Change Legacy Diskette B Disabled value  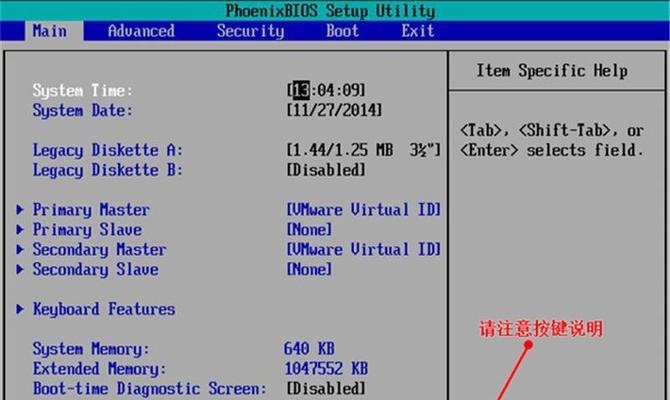pos(326,170)
